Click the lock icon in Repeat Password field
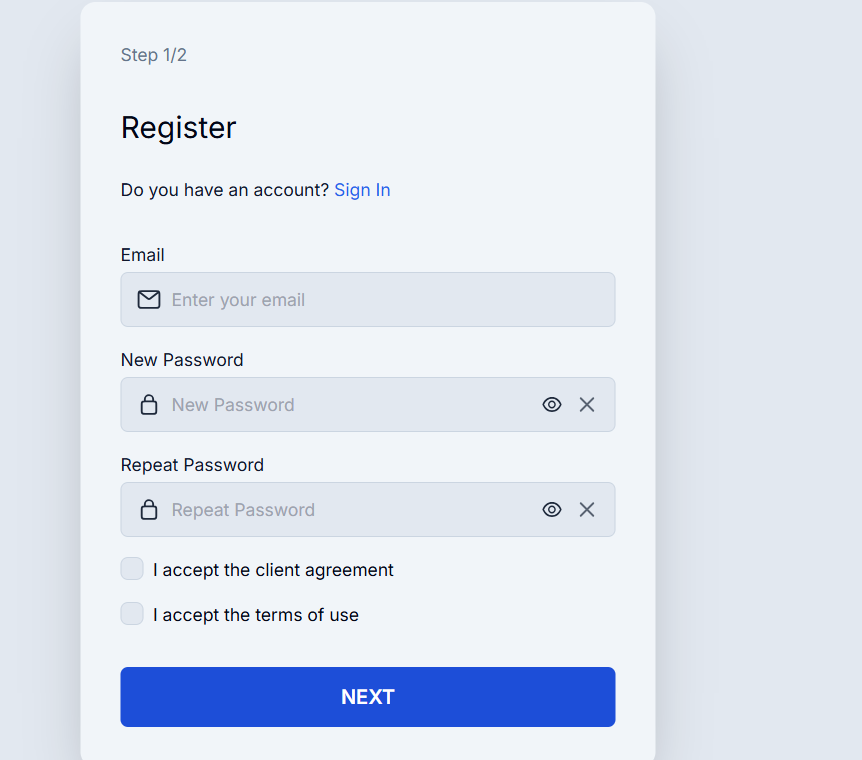This screenshot has width=862, height=760. (148, 510)
